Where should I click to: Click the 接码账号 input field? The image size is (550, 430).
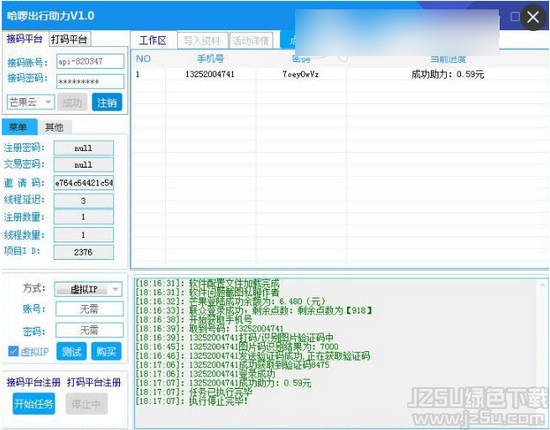click(90, 61)
